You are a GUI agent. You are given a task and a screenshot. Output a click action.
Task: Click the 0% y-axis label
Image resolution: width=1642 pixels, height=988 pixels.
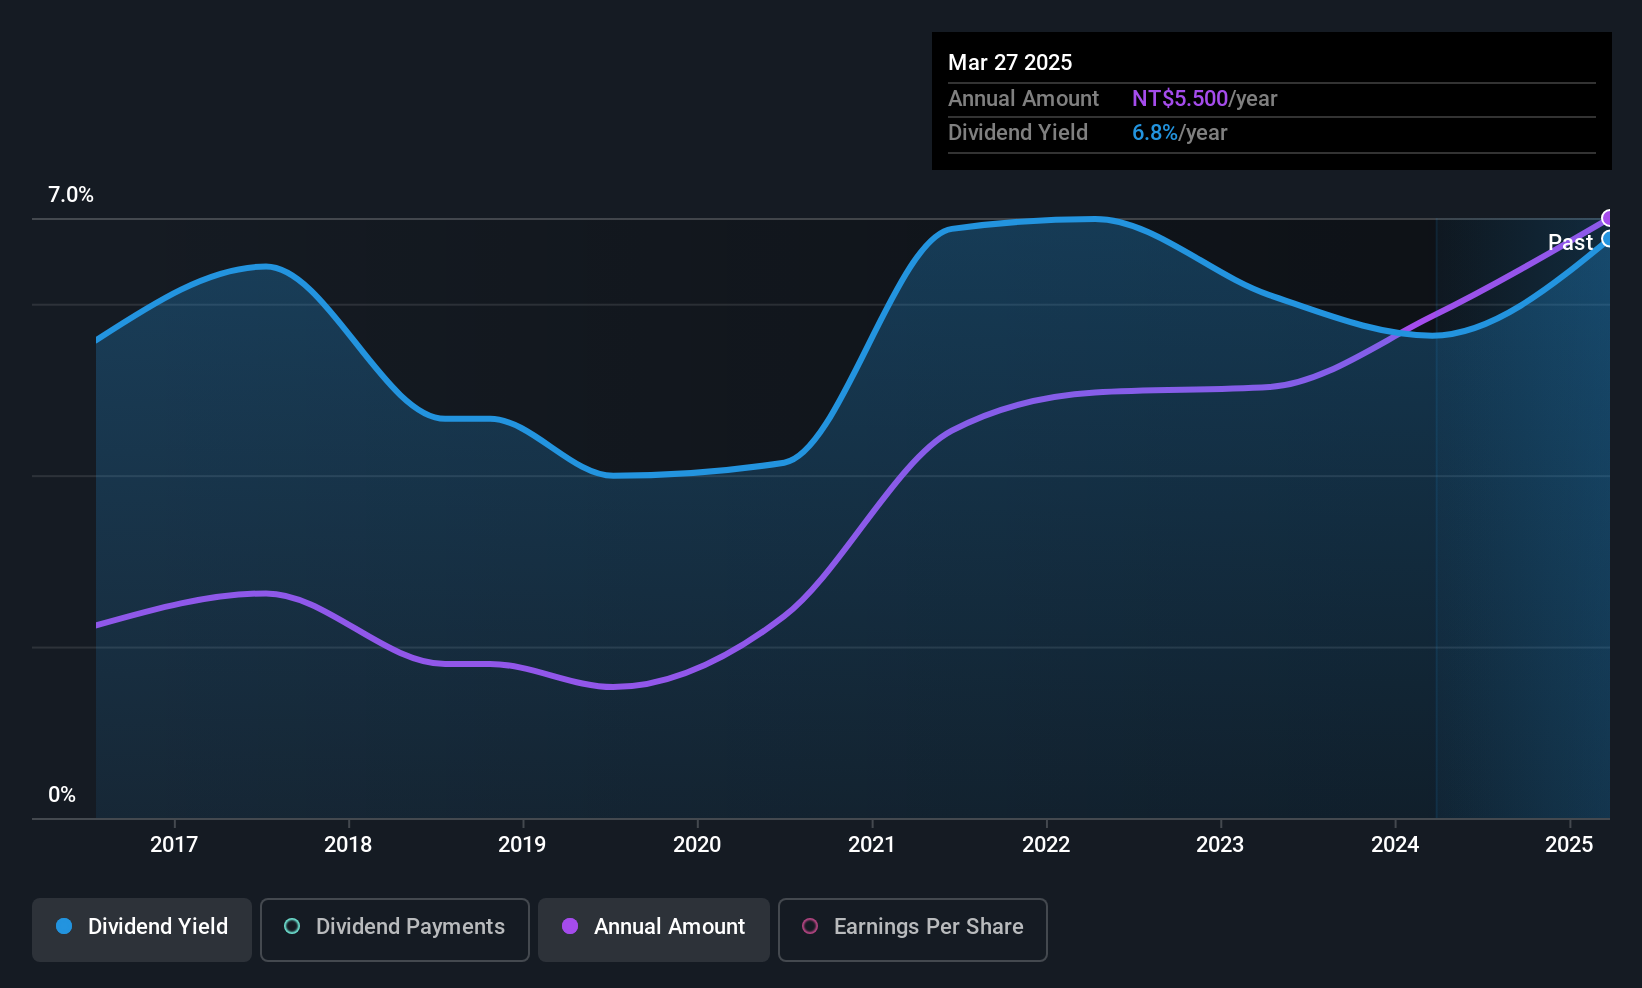(x=62, y=795)
